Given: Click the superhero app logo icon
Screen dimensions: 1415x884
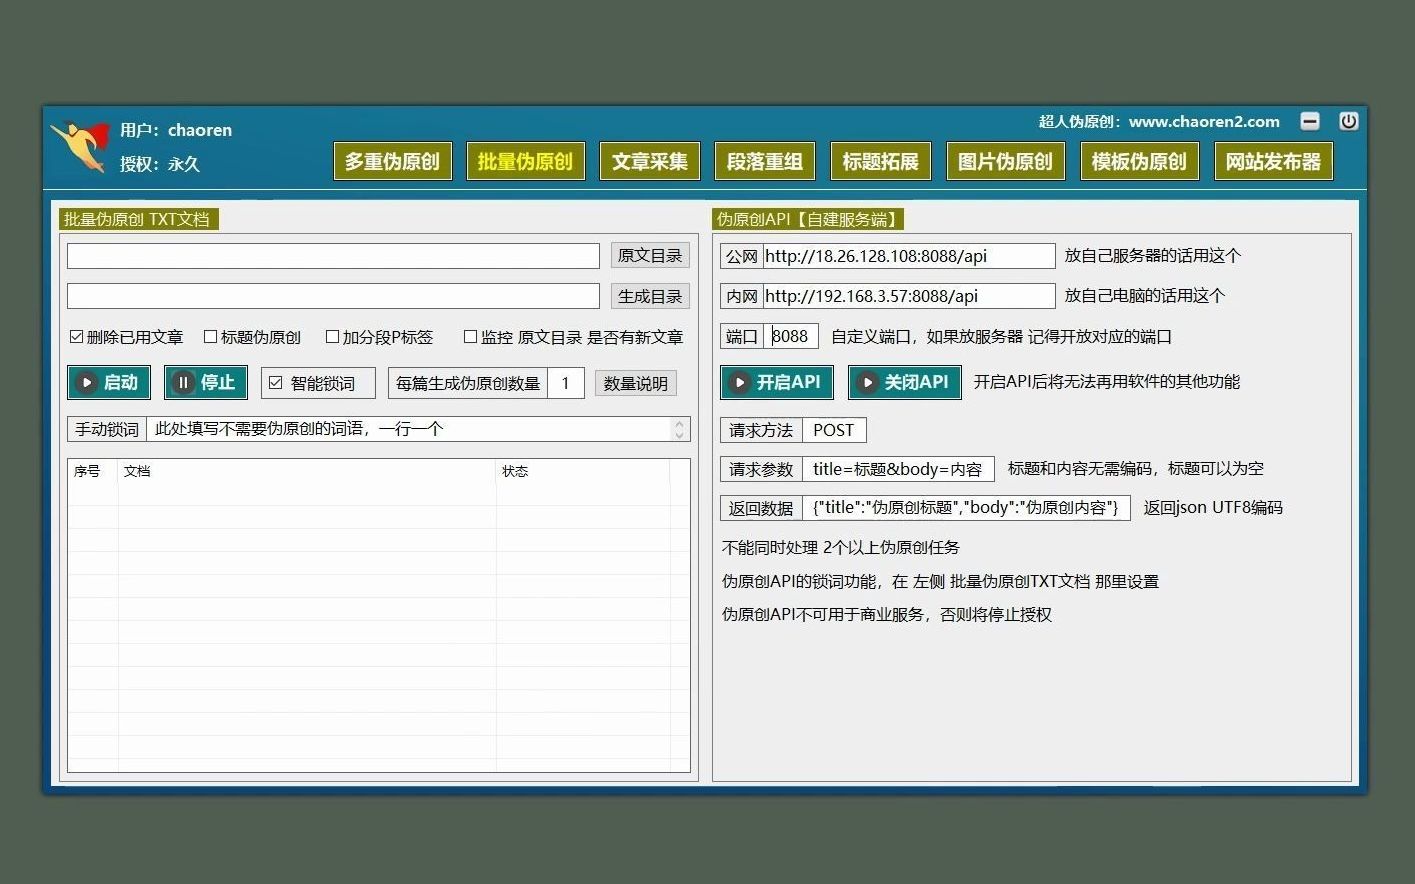Looking at the screenshot, I should pos(80,146).
